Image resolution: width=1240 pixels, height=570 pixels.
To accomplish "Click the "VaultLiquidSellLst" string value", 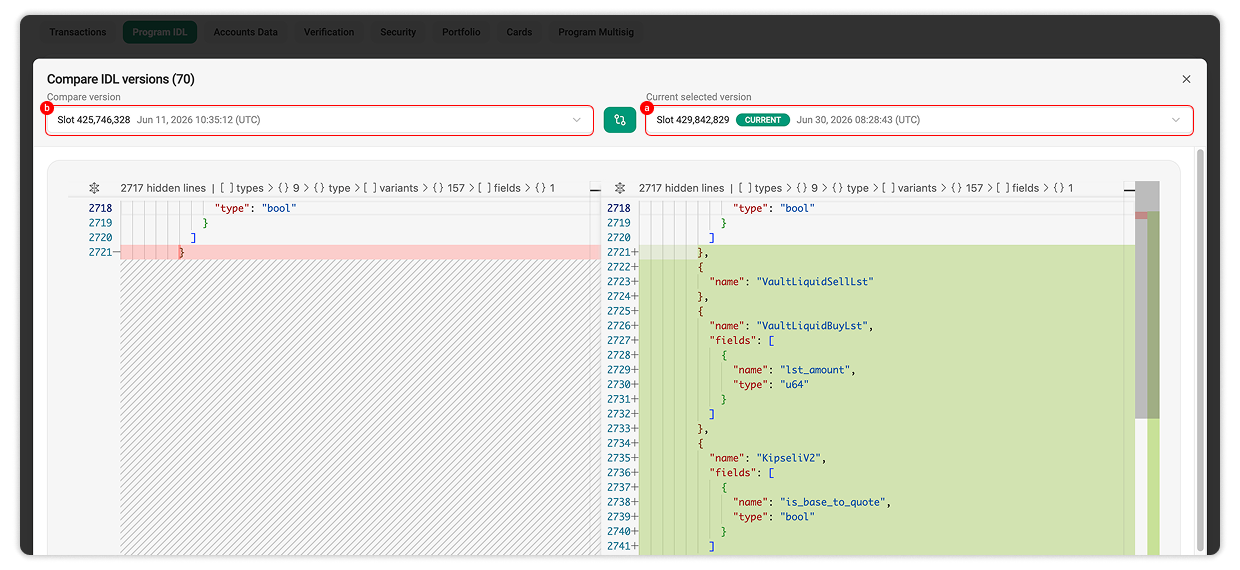I will 816,282.
